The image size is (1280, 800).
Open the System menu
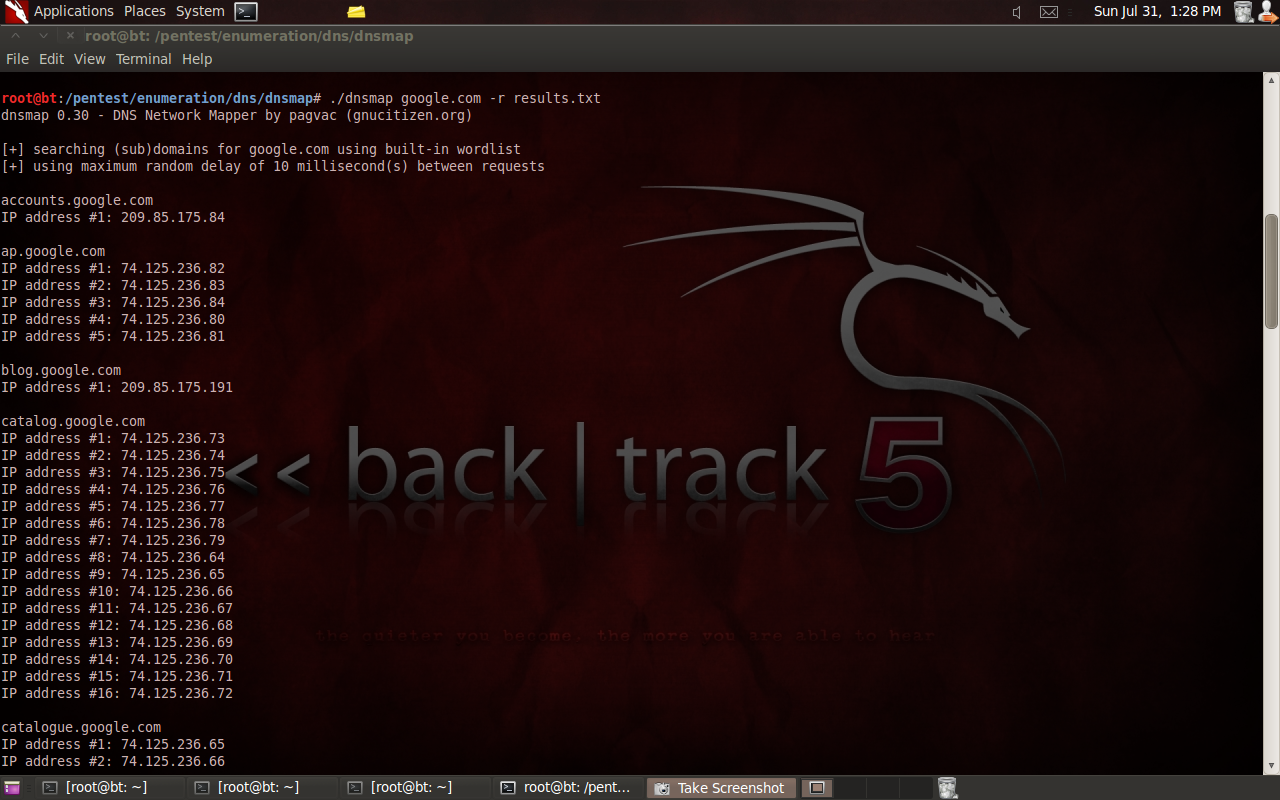coord(200,11)
